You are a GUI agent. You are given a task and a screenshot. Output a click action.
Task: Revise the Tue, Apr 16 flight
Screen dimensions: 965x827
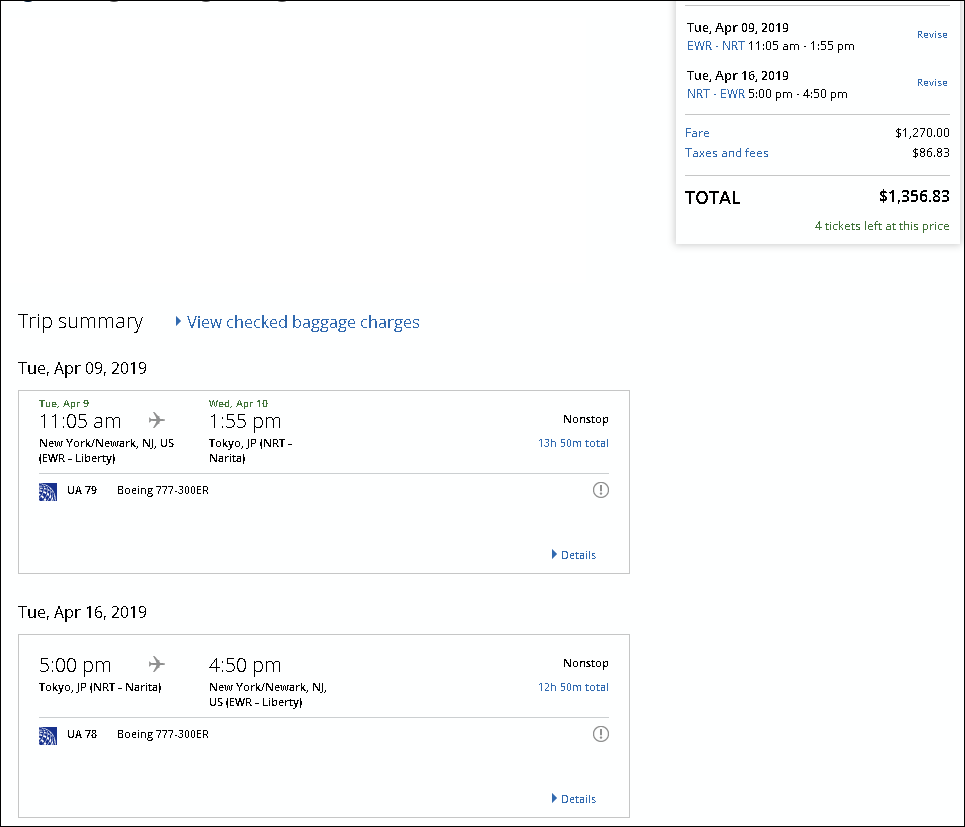pos(932,83)
